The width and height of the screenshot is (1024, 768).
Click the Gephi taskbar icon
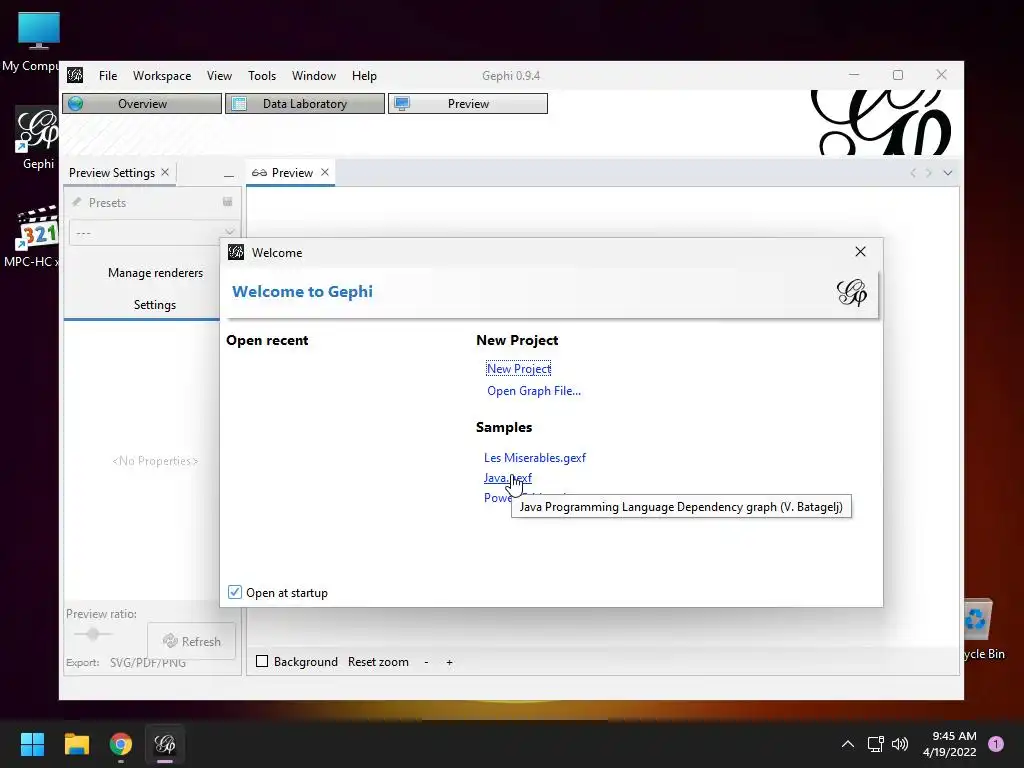[165, 743]
